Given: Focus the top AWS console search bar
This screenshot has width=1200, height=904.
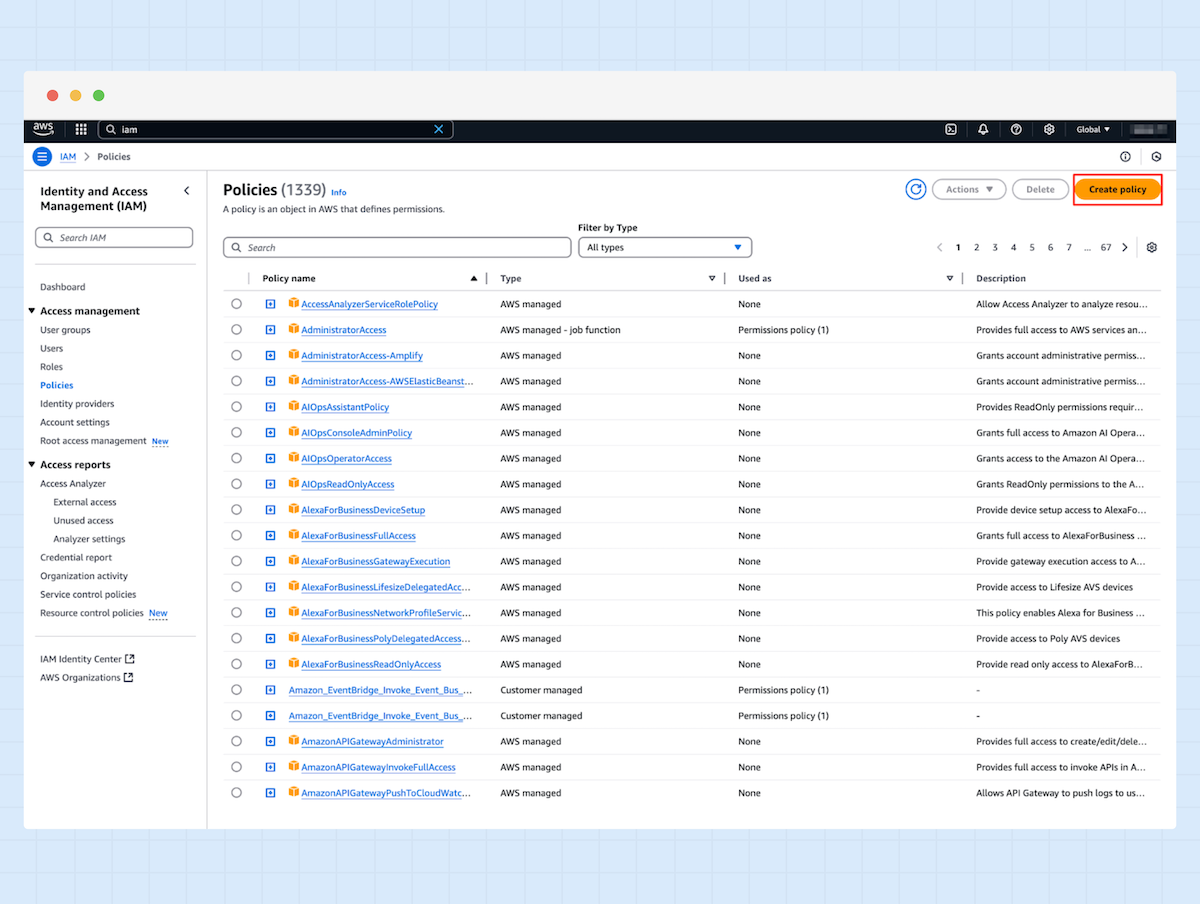Looking at the screenshot, I should (x=275, y=129).
